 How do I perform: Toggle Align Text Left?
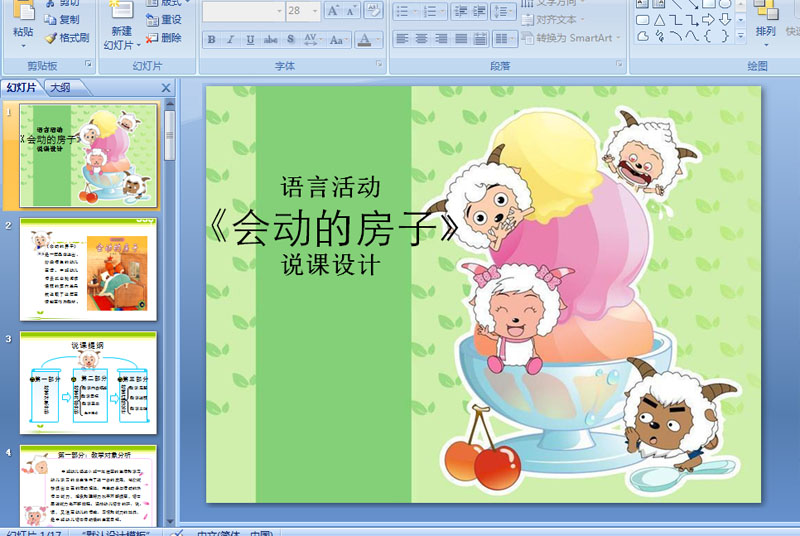point(403,39)
